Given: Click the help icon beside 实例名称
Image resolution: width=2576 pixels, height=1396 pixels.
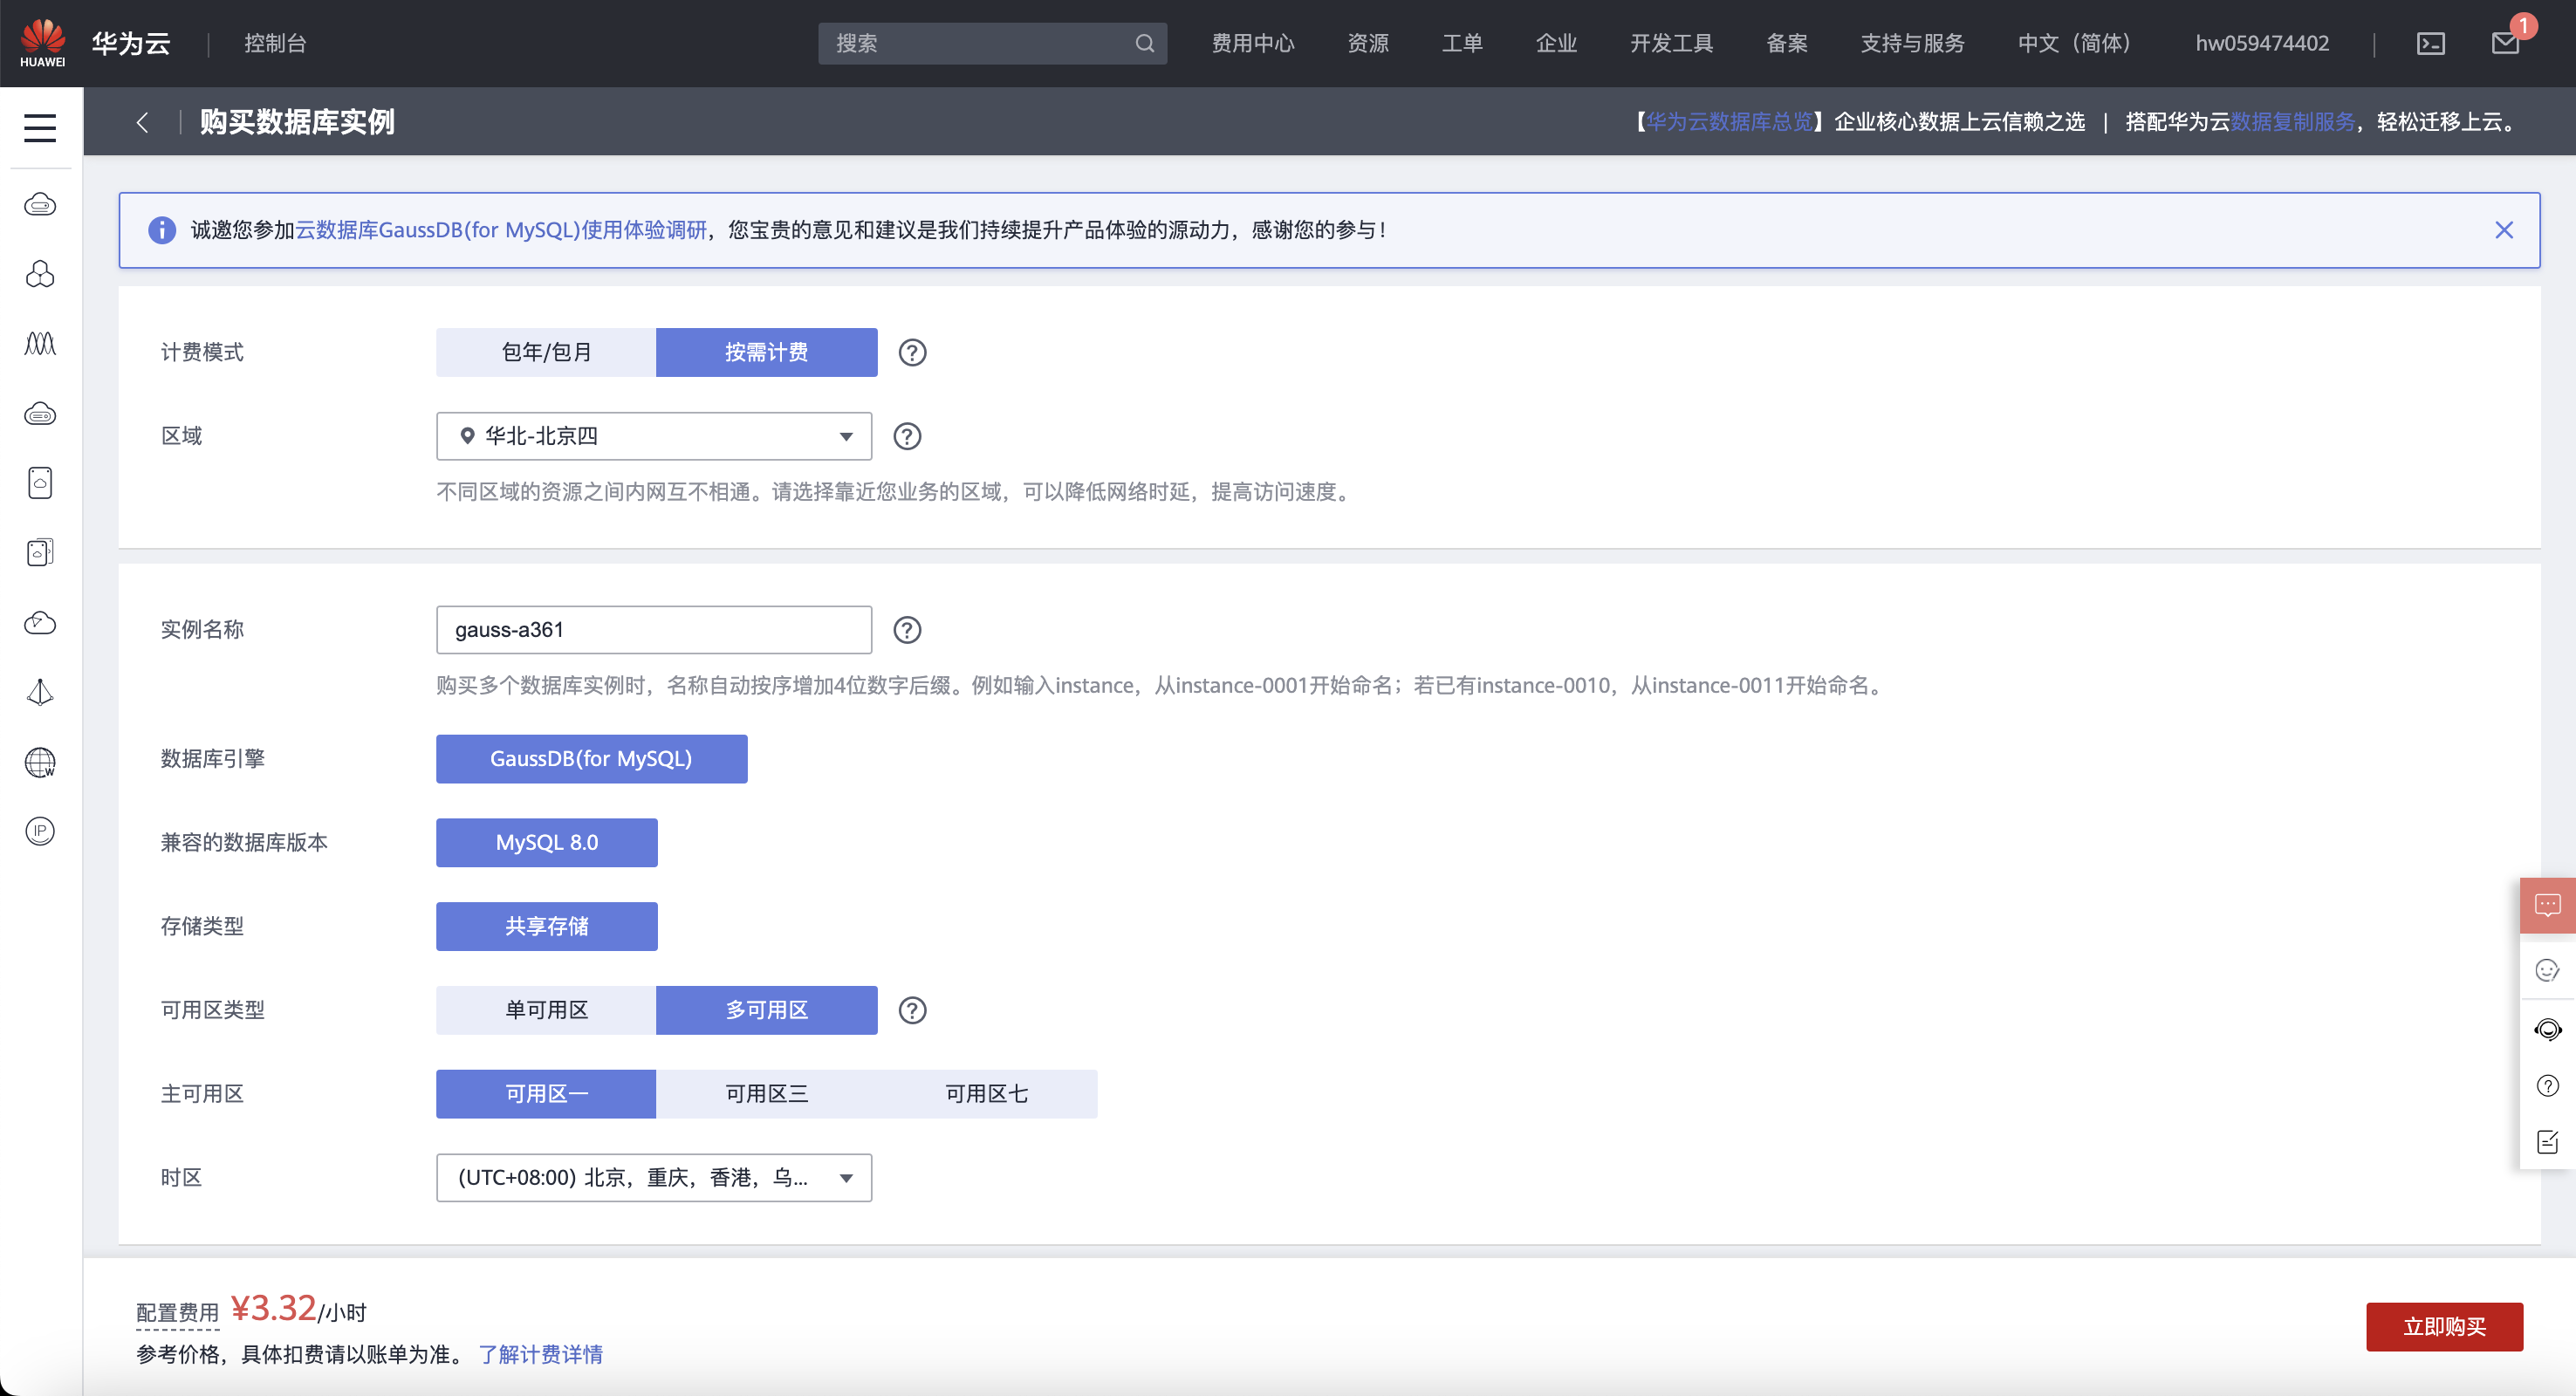Looking at the screenshot, I should tap(906, 630).
